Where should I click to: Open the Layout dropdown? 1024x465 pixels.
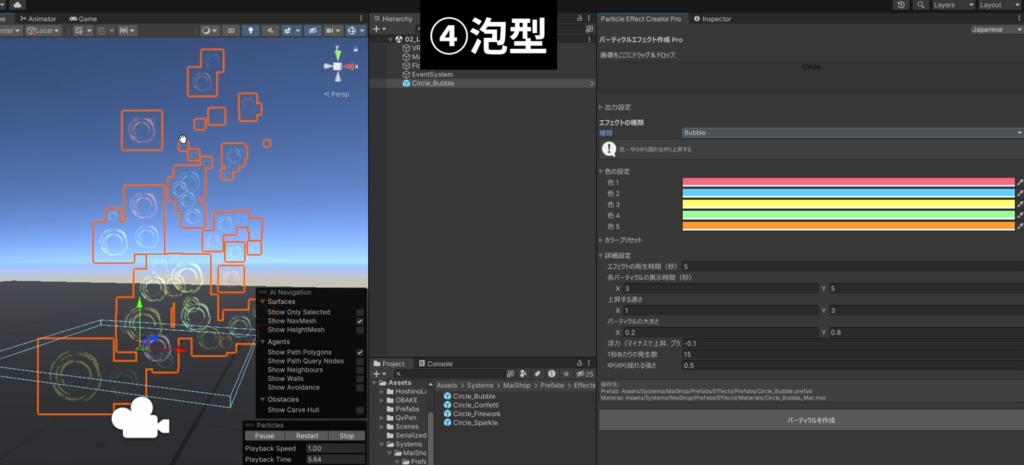(1000, 5)
